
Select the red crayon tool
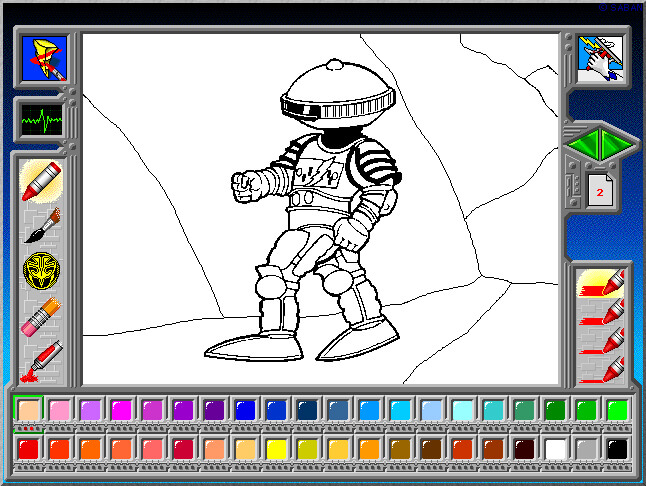tap(41, 181)
